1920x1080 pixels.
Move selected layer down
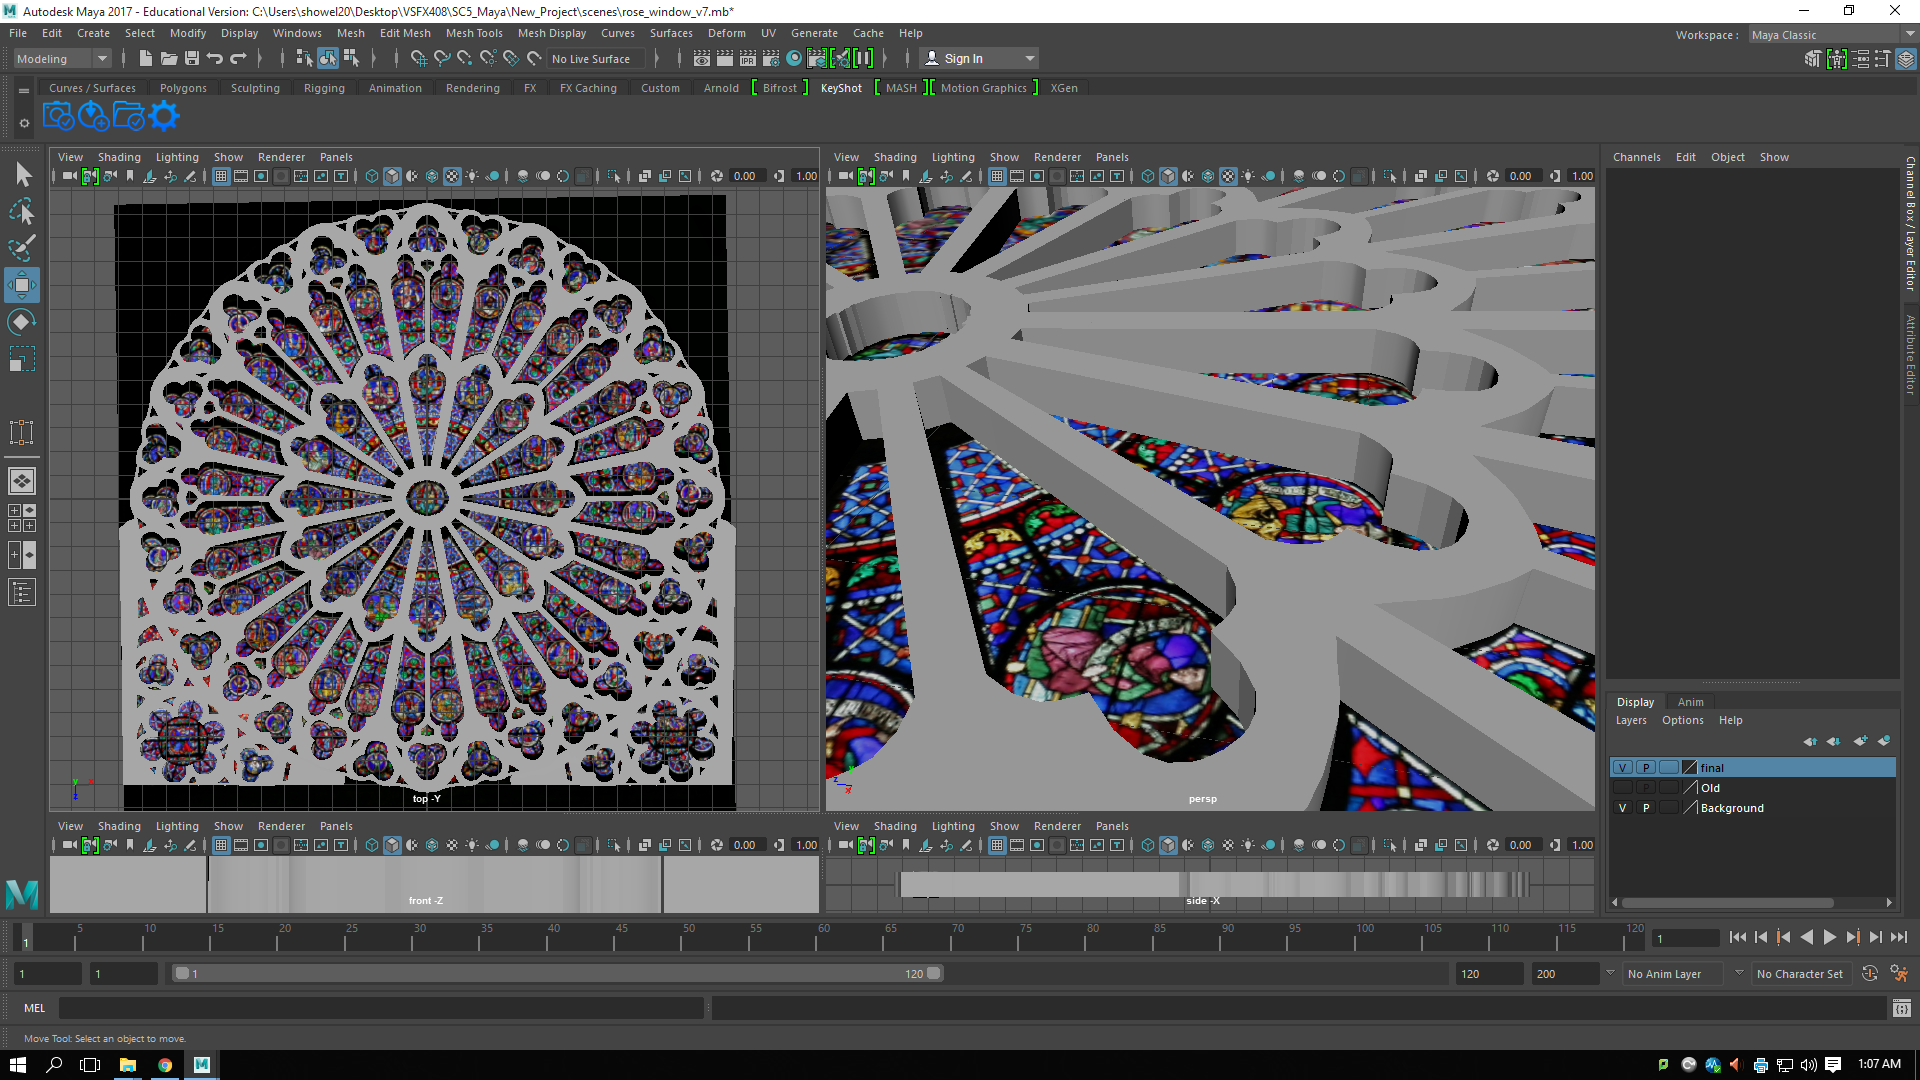coord(1834,741)
